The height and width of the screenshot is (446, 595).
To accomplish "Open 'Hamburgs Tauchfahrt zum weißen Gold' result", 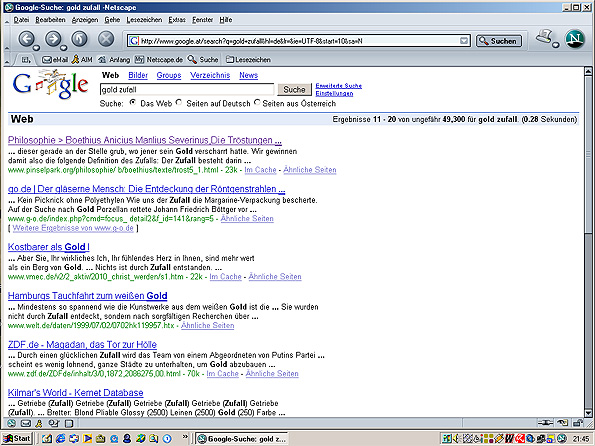I will [88, 296].
